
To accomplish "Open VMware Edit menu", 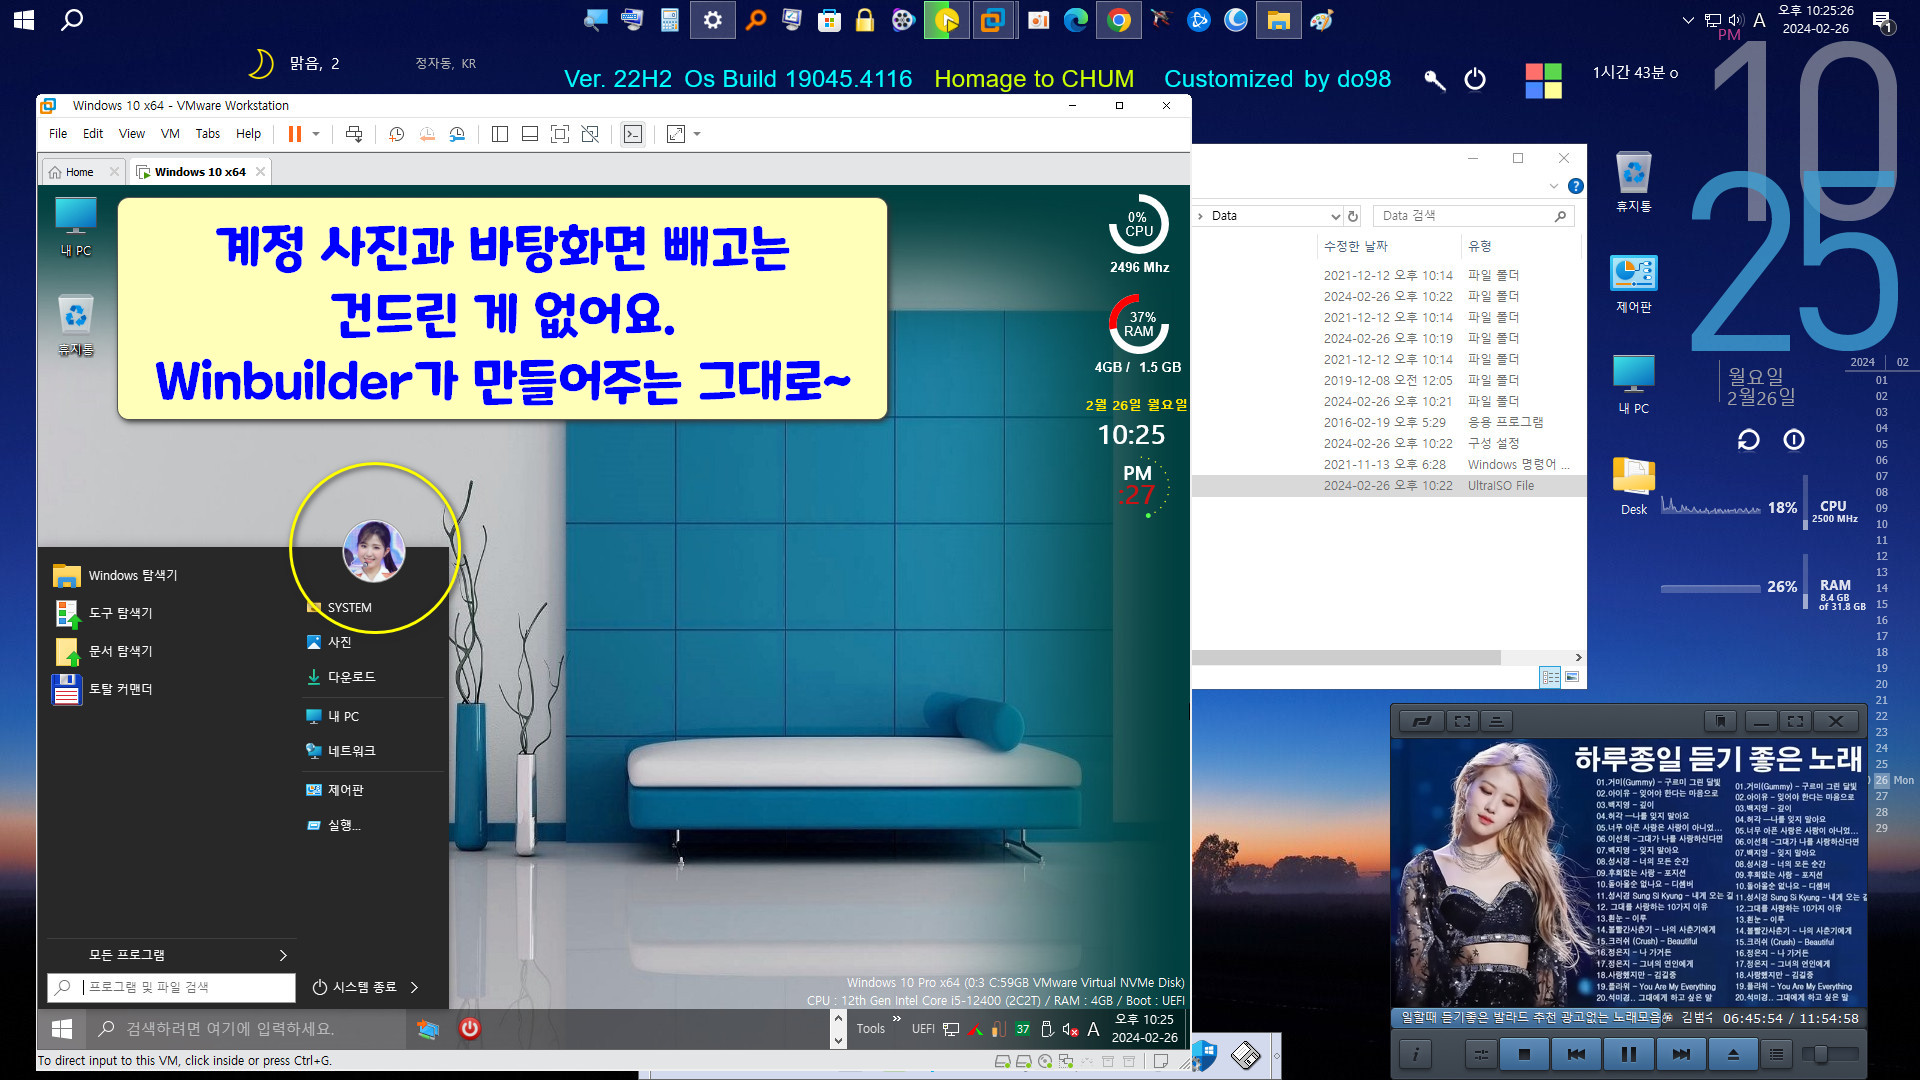I will (x=93, y=134).
